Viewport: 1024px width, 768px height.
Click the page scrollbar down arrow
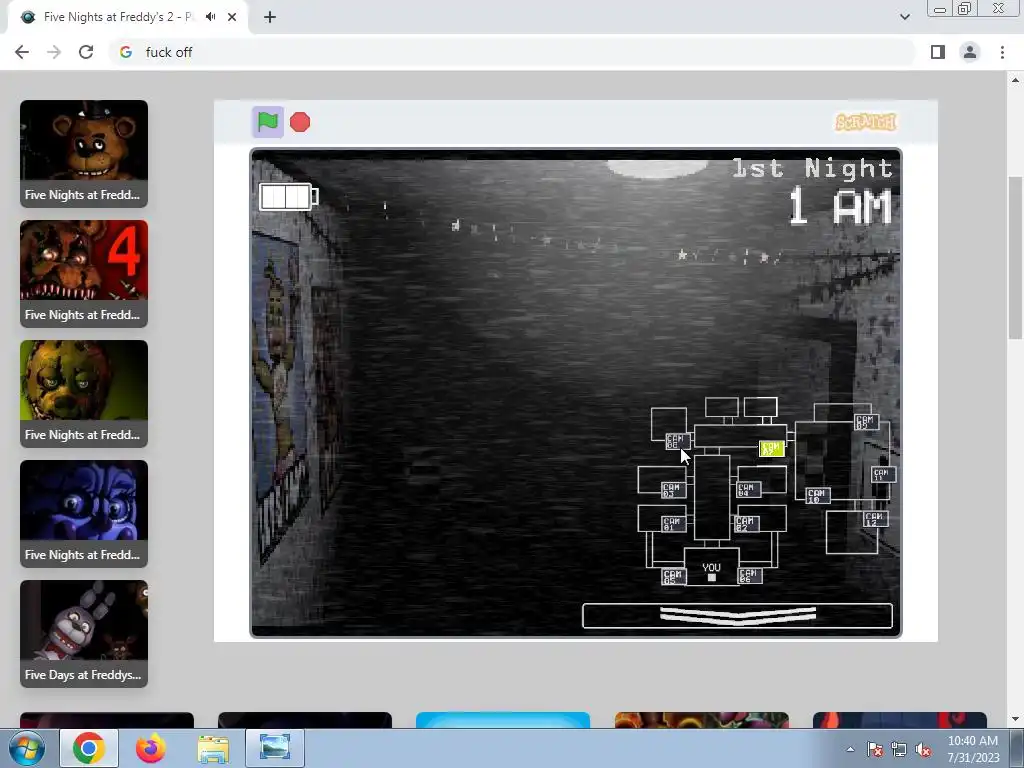coord(1016,719)
